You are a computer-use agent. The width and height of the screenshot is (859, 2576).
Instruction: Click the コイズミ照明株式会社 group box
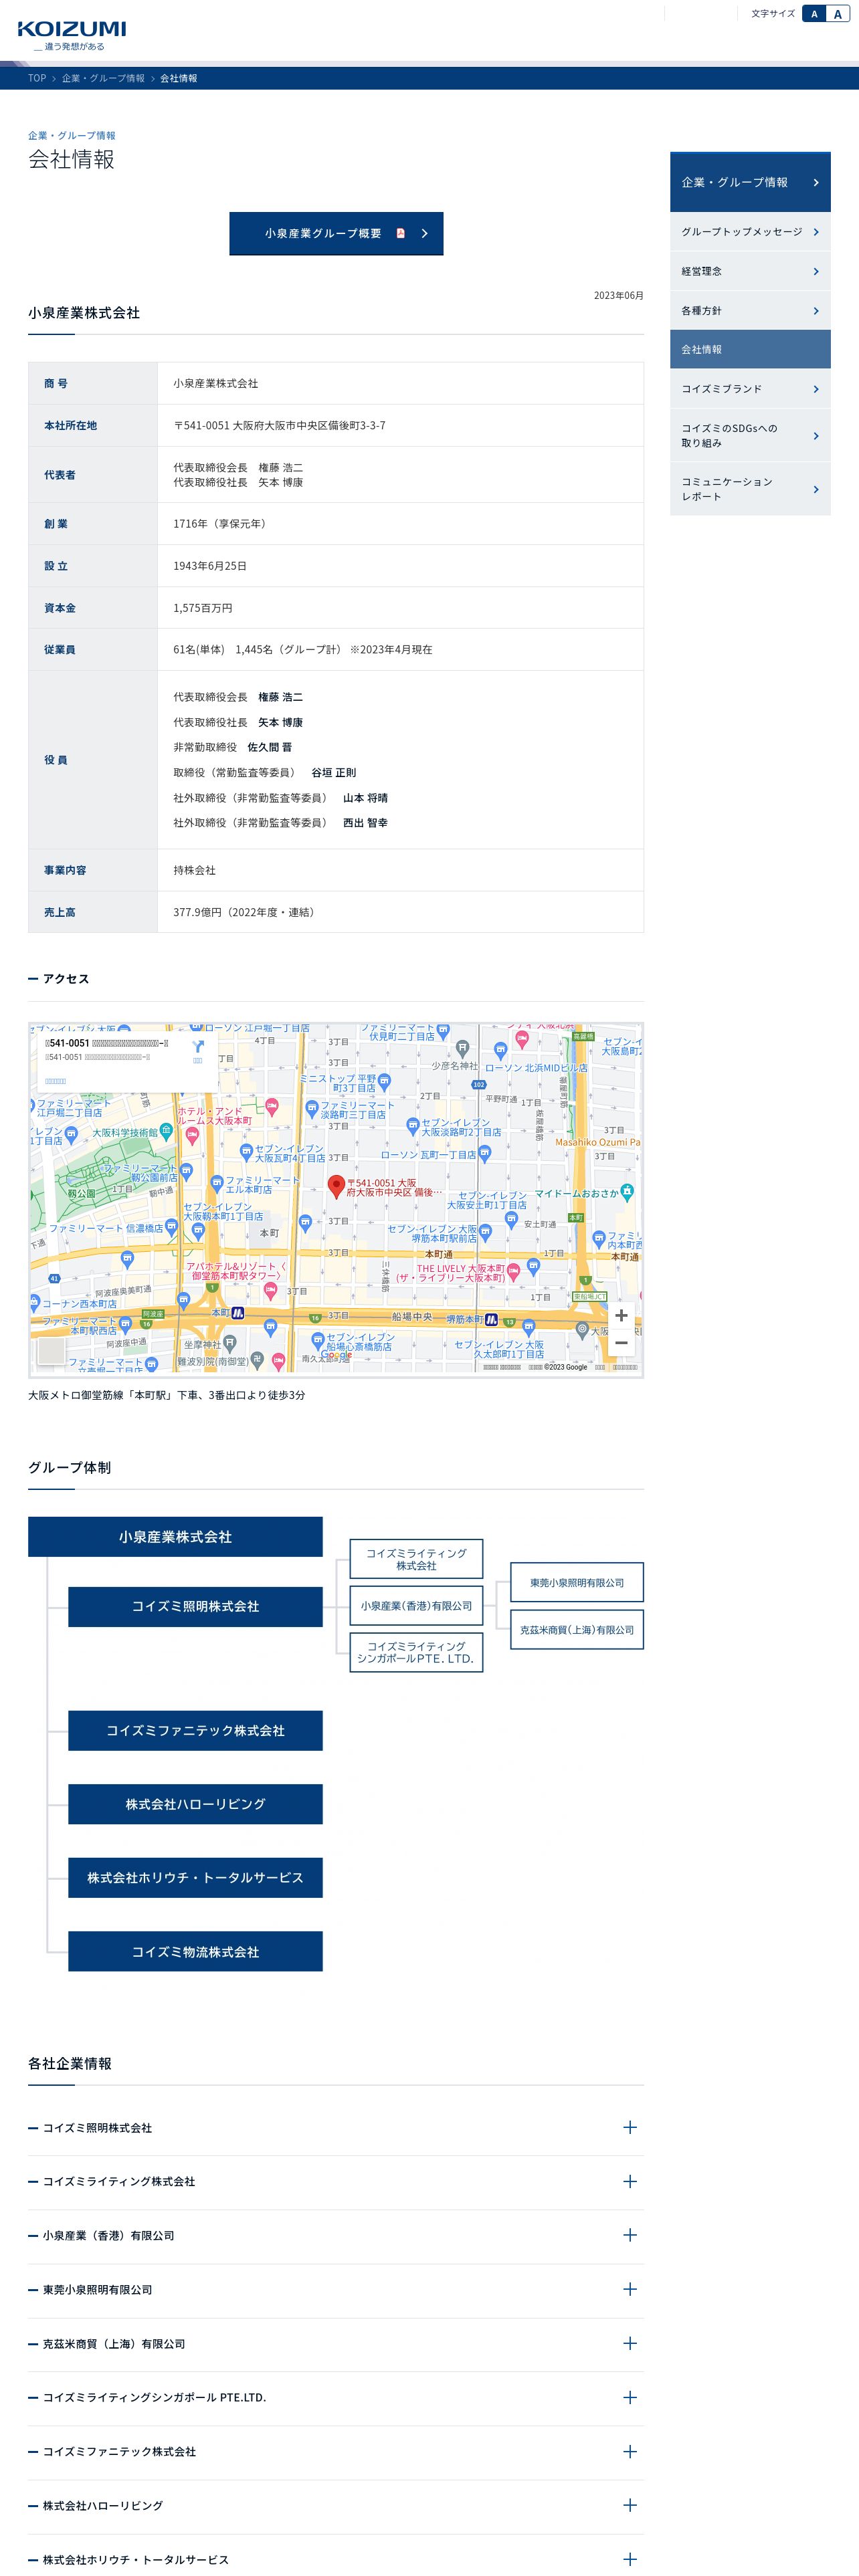tap(195, 1606)
